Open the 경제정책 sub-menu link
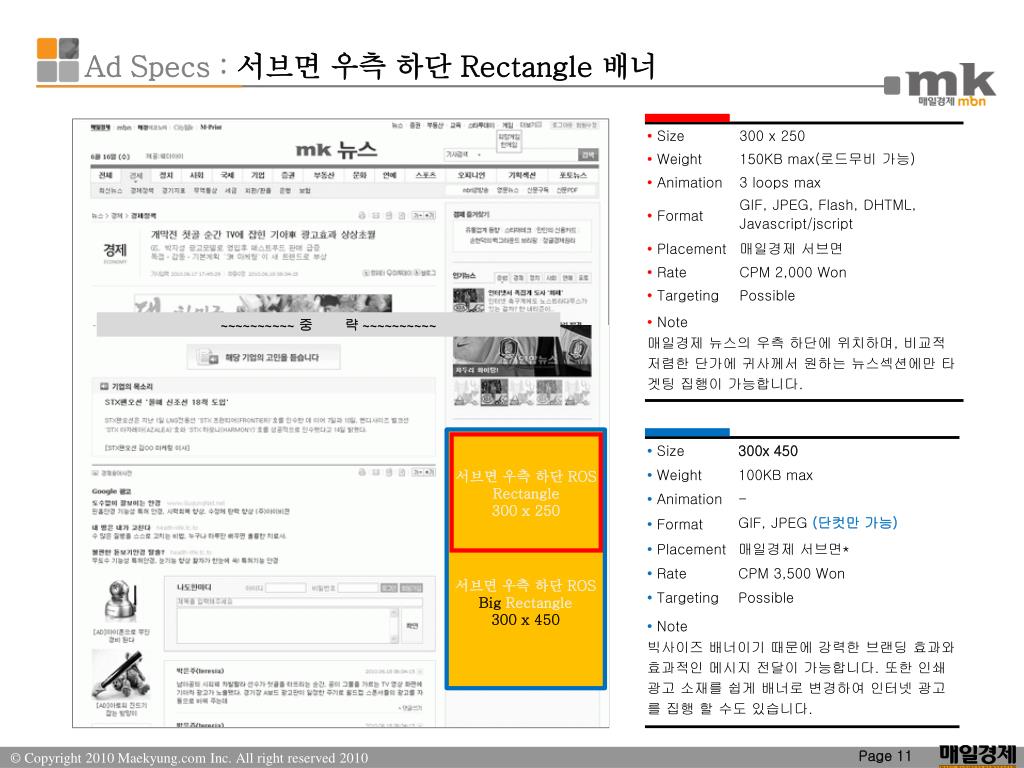Screen dimensions: 1024x768 pos(142,191)
